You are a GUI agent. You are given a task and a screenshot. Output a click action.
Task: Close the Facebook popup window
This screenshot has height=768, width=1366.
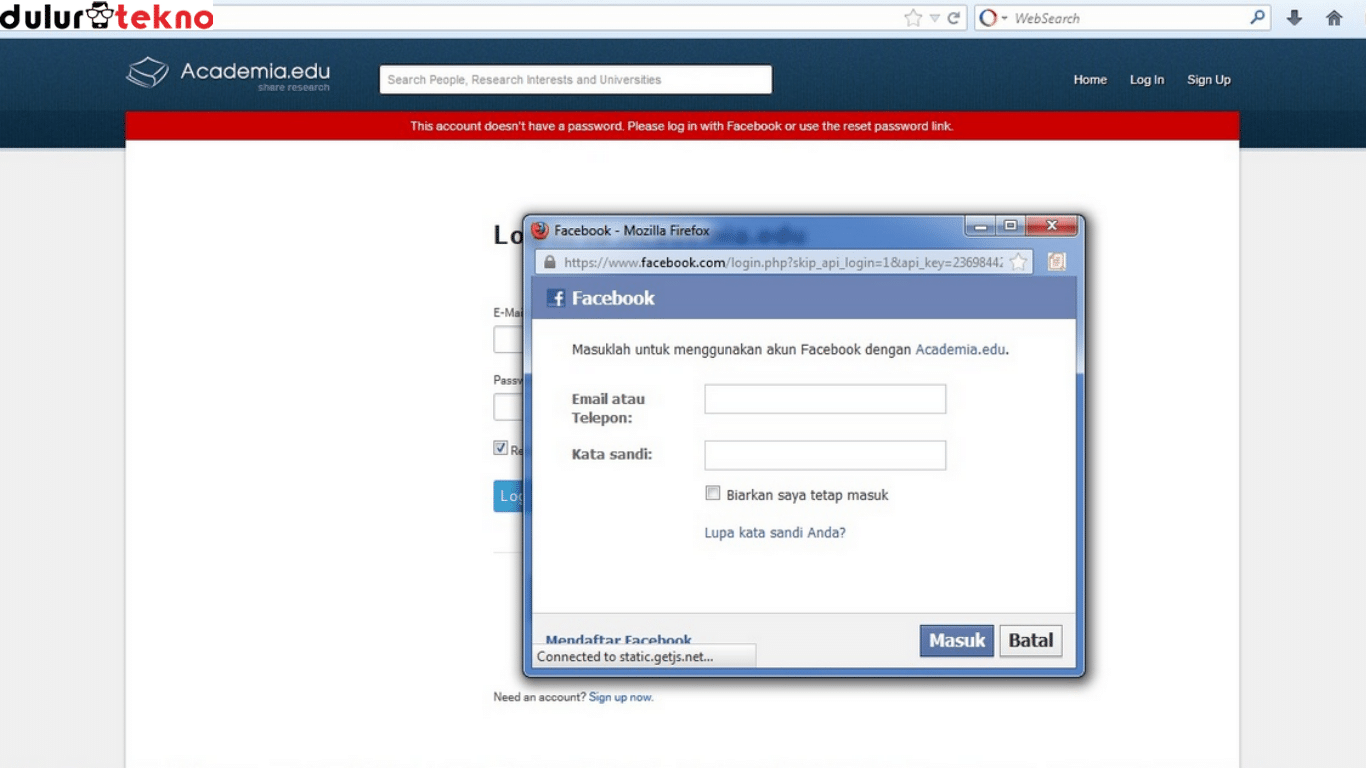coord(1051,227)
